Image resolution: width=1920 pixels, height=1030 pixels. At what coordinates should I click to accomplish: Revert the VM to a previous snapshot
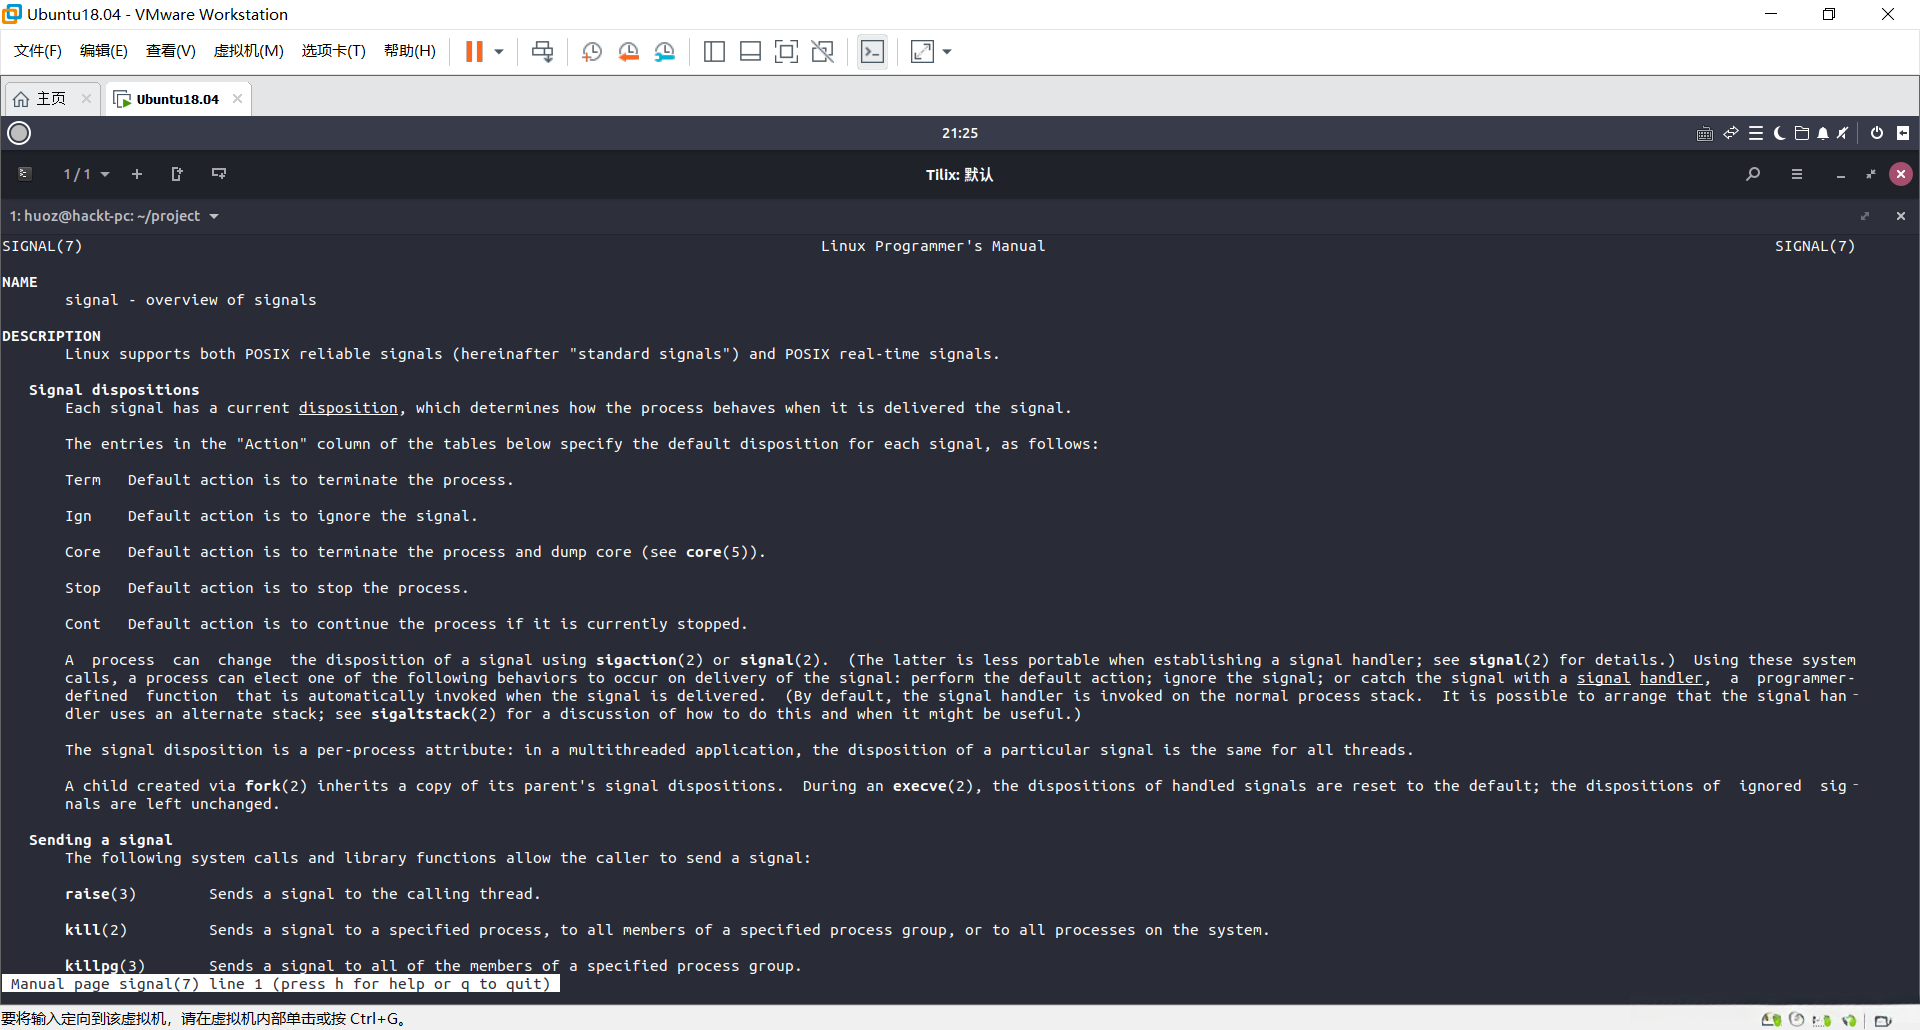628,52
